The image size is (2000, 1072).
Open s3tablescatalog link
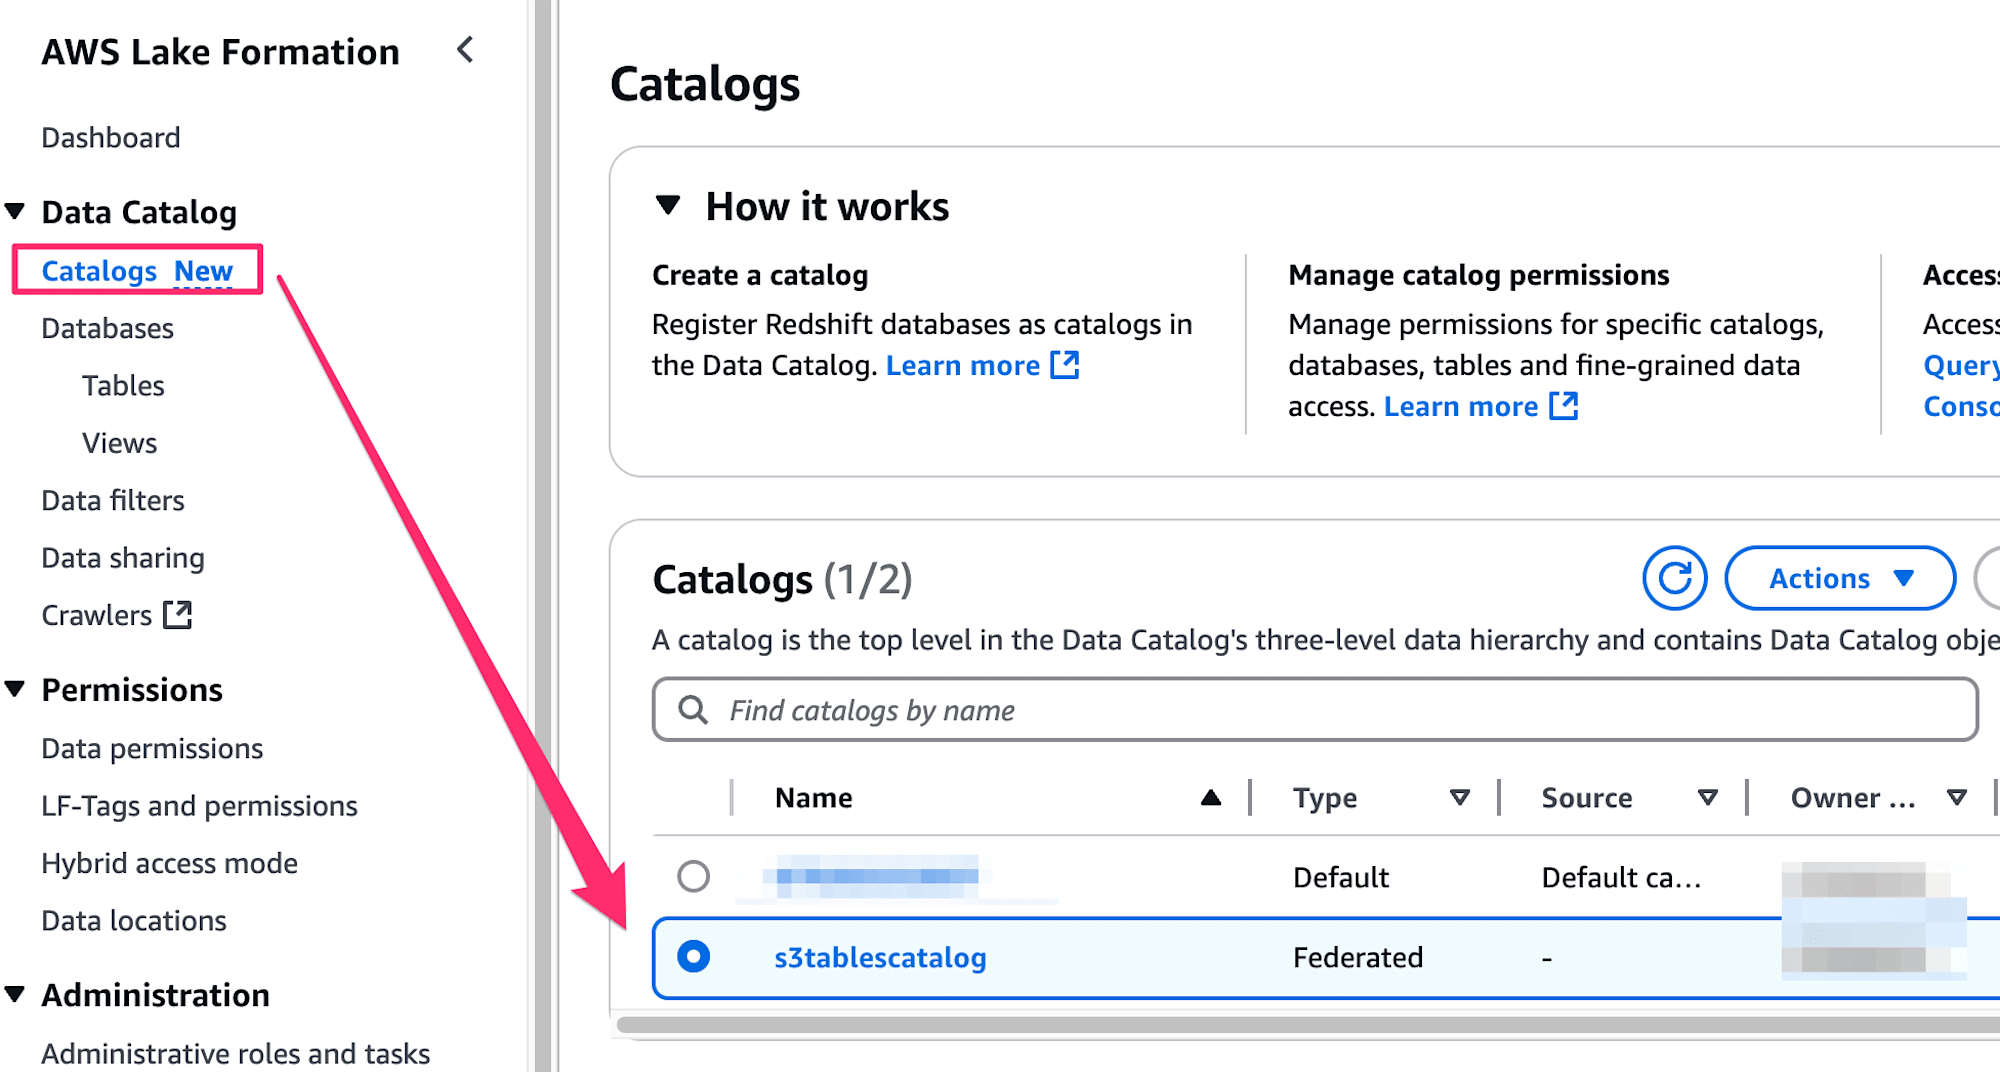click(x=880, y=957)
